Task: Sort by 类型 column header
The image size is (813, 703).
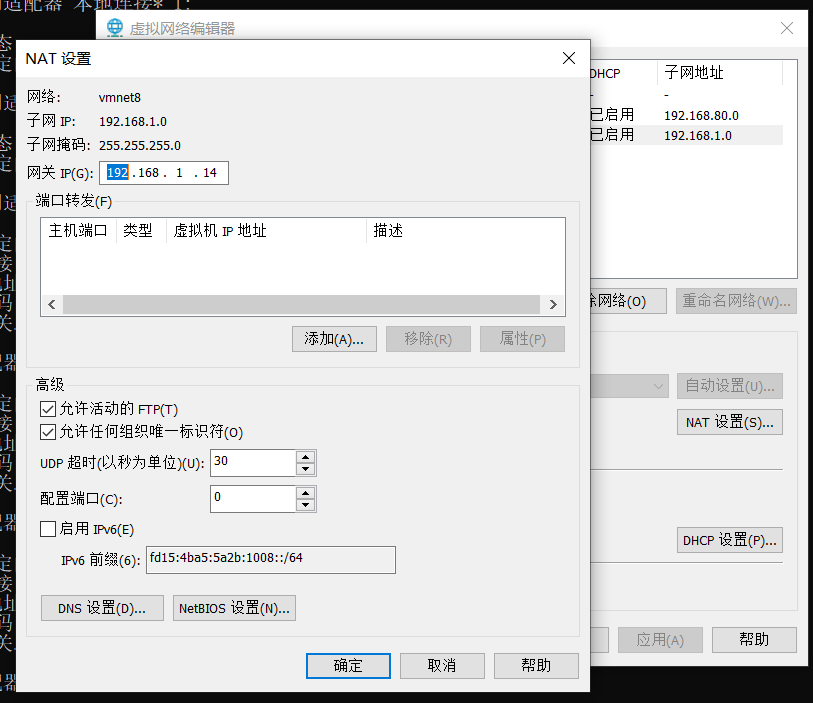Action: tap(142, 231)
